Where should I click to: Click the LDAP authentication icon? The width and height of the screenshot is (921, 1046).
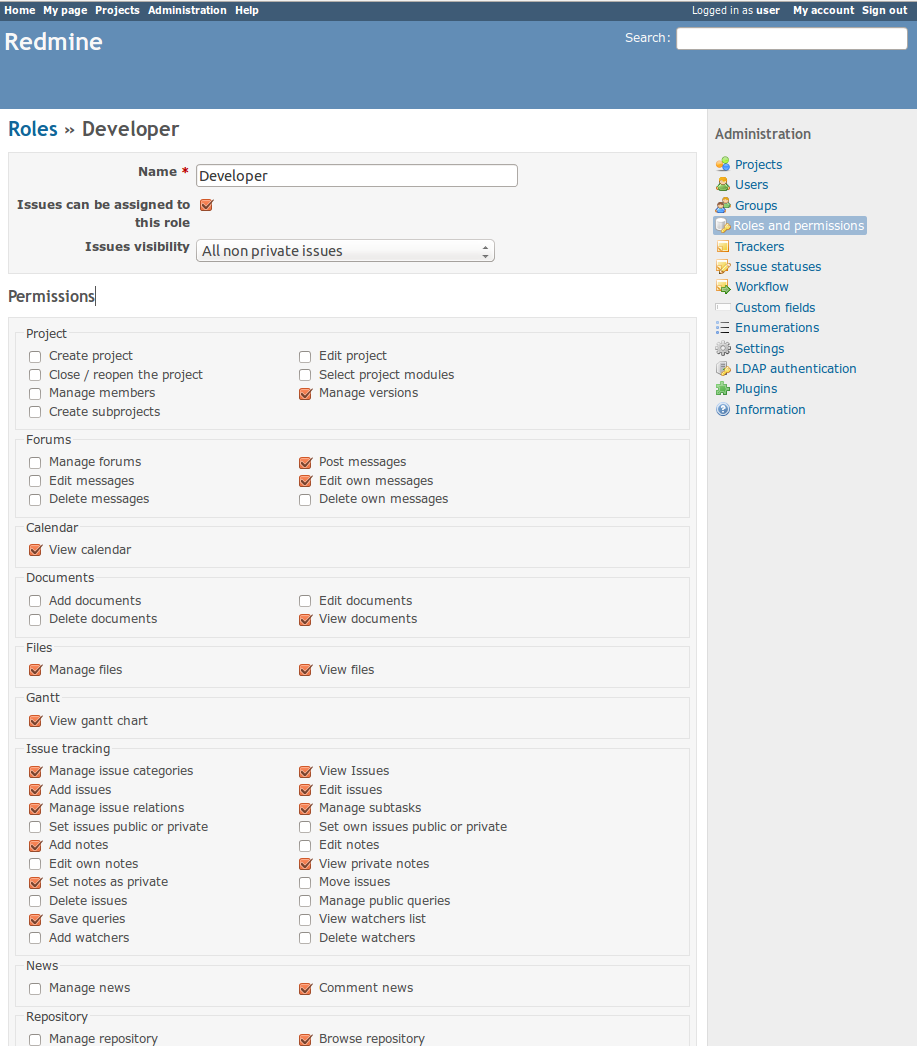coord(723,369)
